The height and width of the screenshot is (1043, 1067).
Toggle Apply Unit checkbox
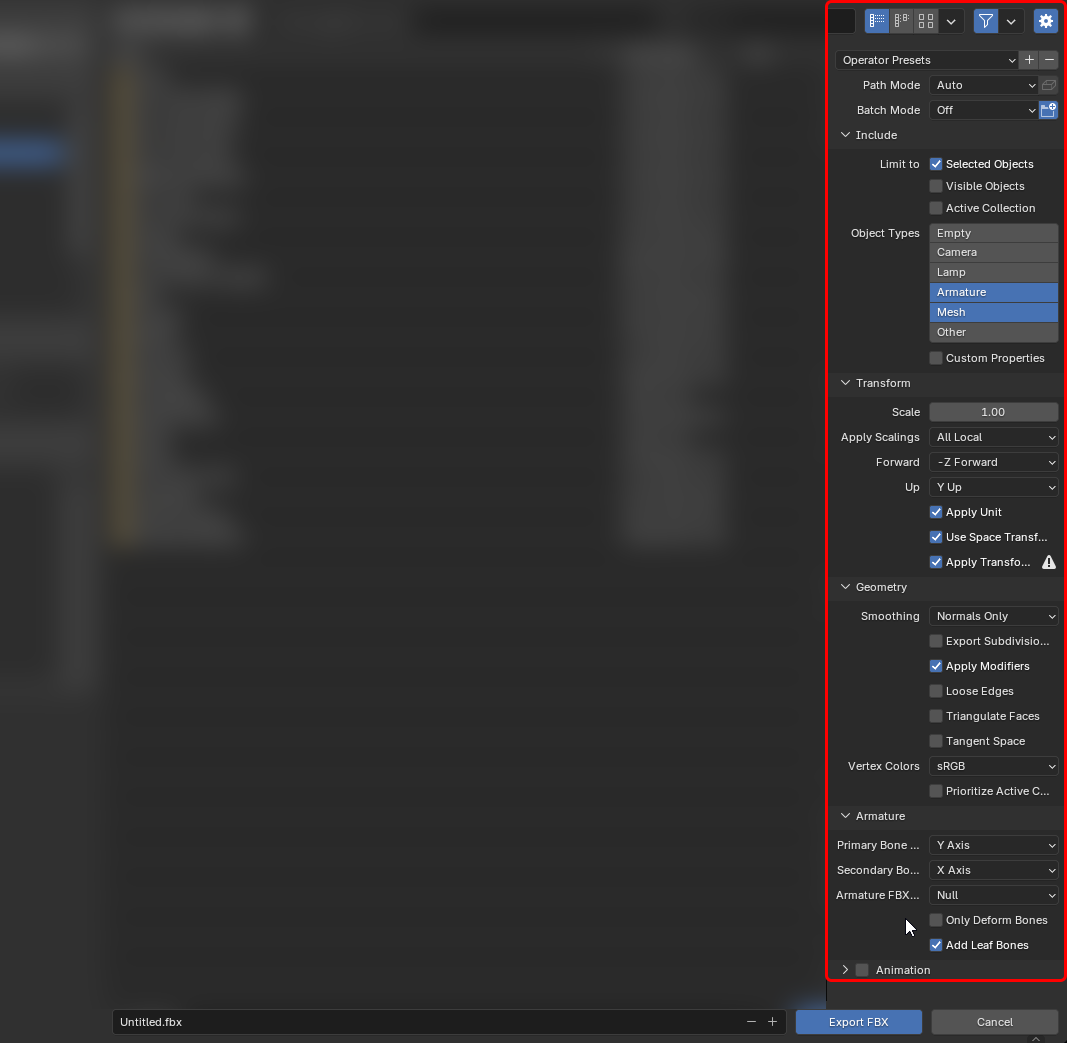tap(936, 512)
